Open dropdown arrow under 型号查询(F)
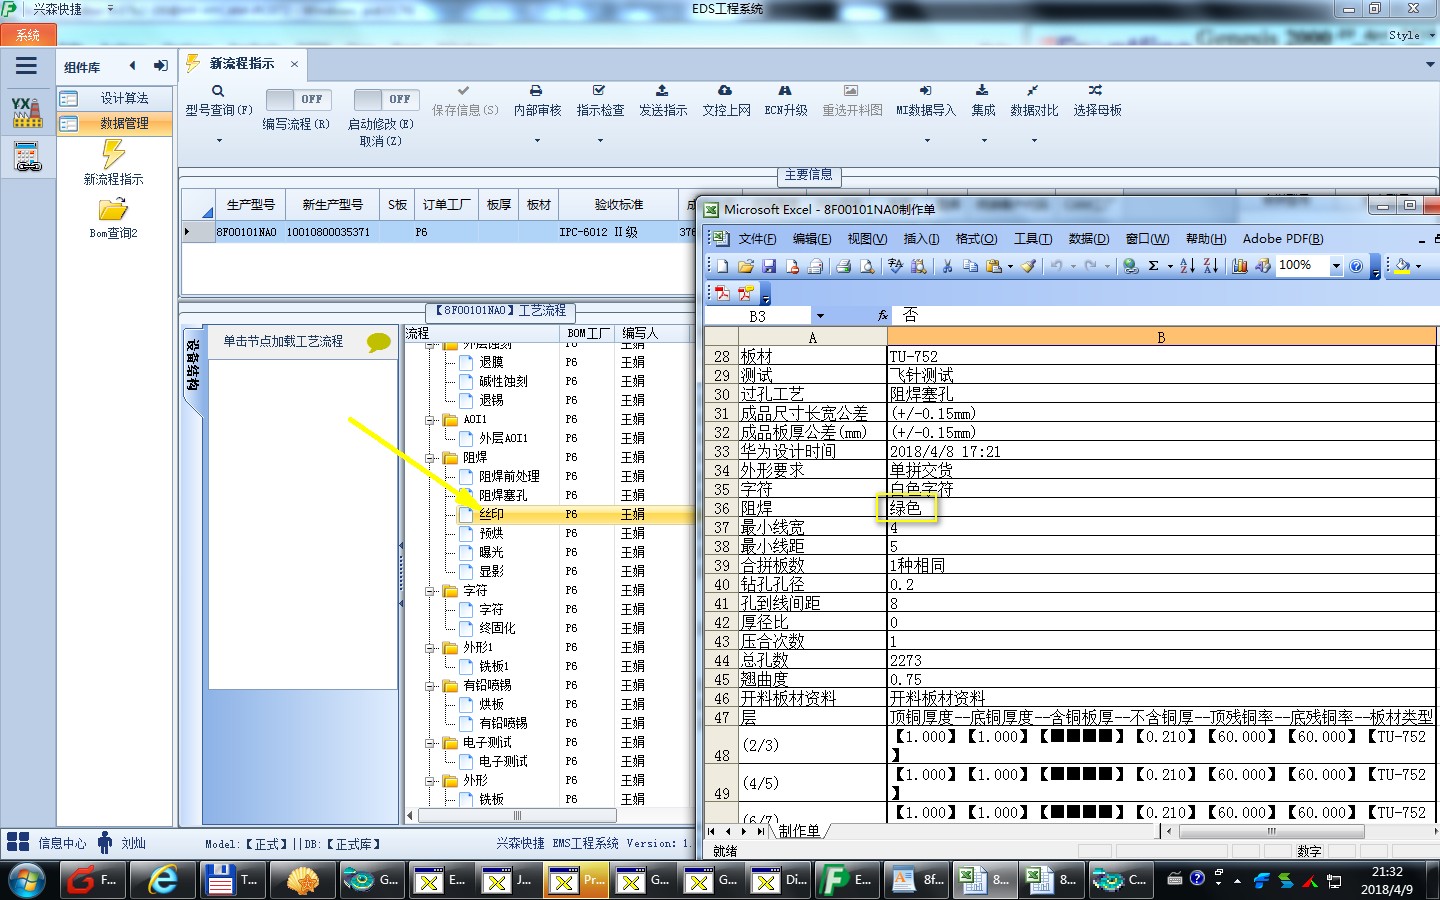This screenshot has width=1440, height=900. pyautogui.click(x=219, y=141)
